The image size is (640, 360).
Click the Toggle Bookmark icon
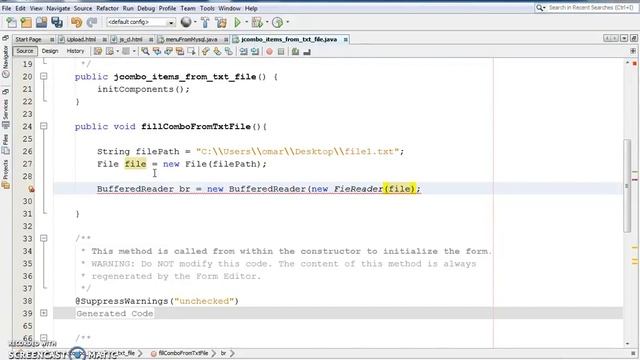click(x=229, y=51)
